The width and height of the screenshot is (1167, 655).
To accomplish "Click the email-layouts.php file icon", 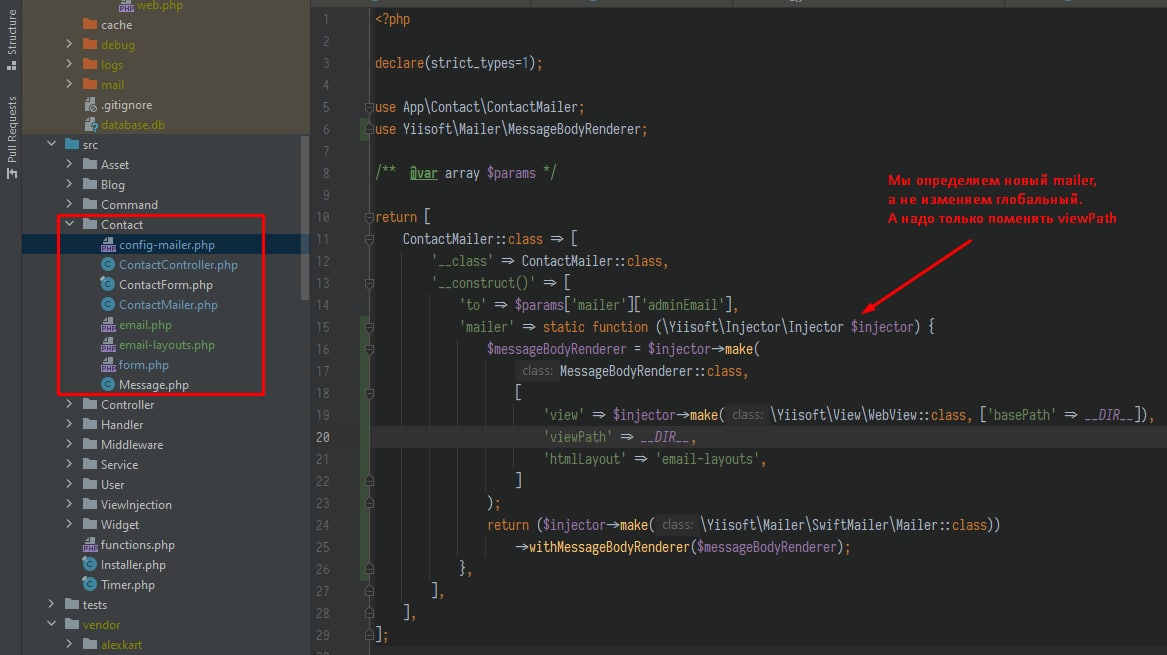I will pos(108,345).
